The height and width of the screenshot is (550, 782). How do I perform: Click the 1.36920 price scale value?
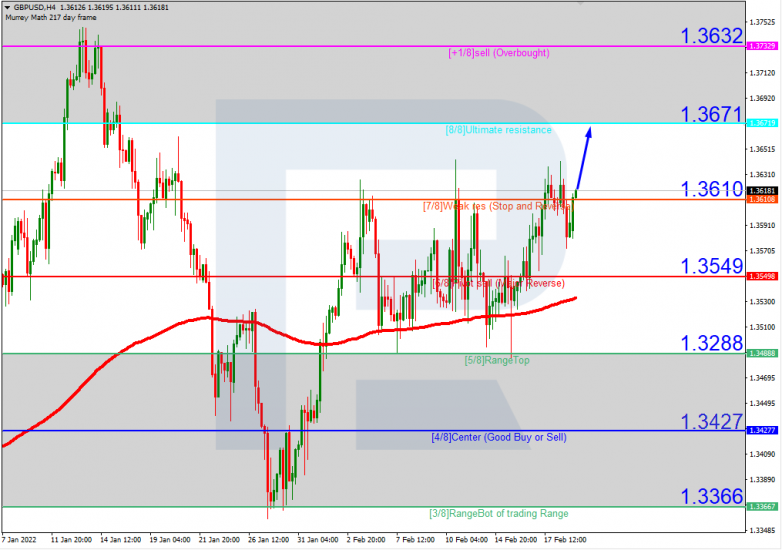click(763, 99)
